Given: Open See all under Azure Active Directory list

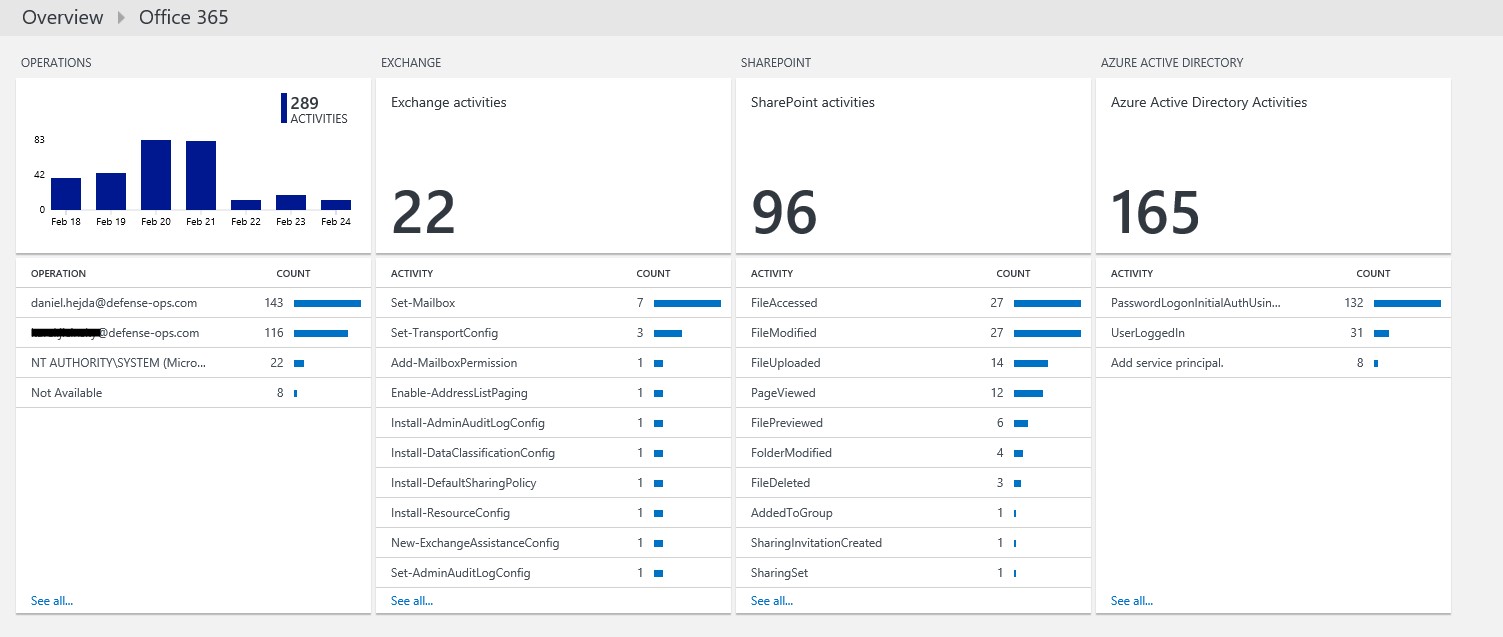Looking at the screenshot, I should (x=1132, y=601).
